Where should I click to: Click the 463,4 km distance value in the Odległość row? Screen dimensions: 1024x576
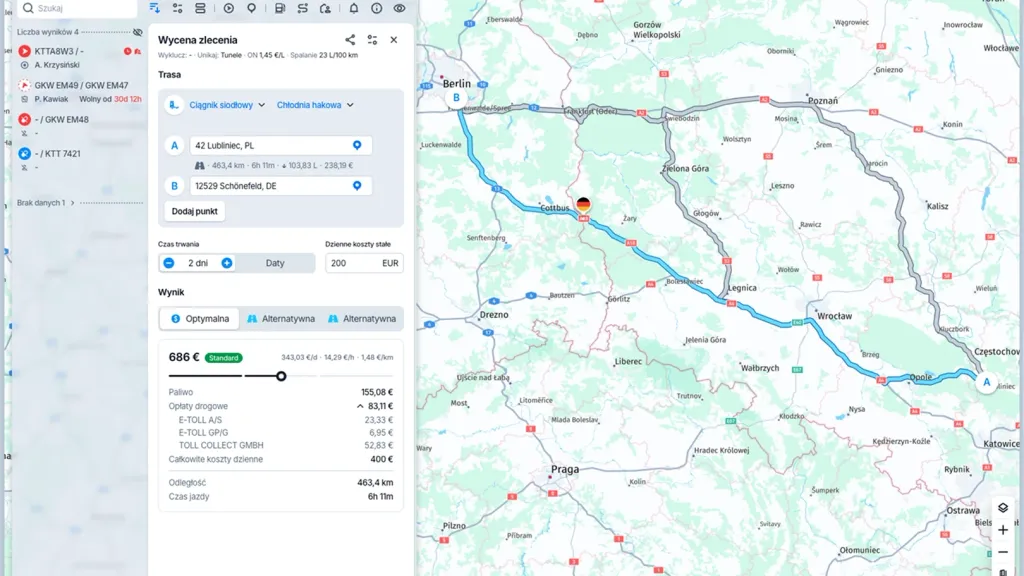tap(375, 483)
